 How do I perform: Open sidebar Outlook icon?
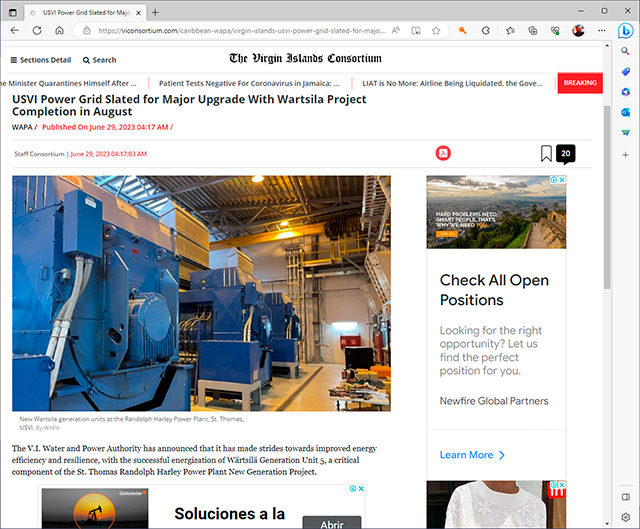tap(625, 112)
